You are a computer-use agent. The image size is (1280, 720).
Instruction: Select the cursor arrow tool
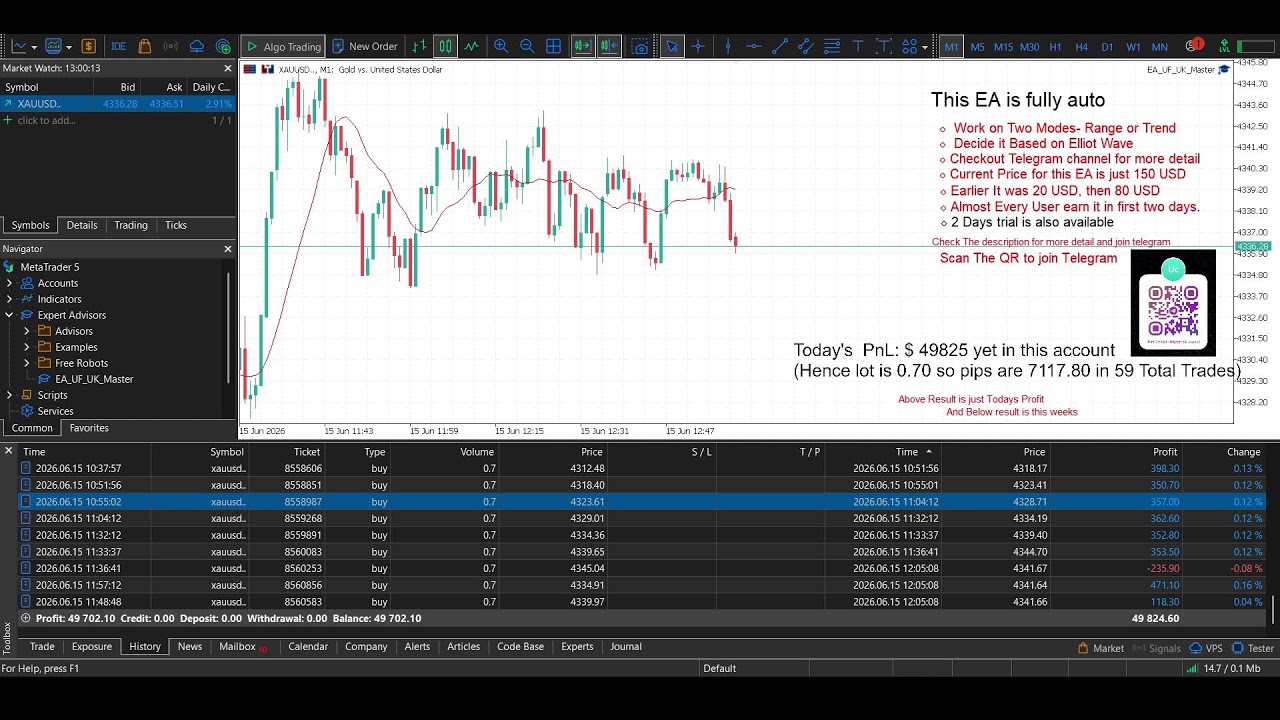pos(672,46)
